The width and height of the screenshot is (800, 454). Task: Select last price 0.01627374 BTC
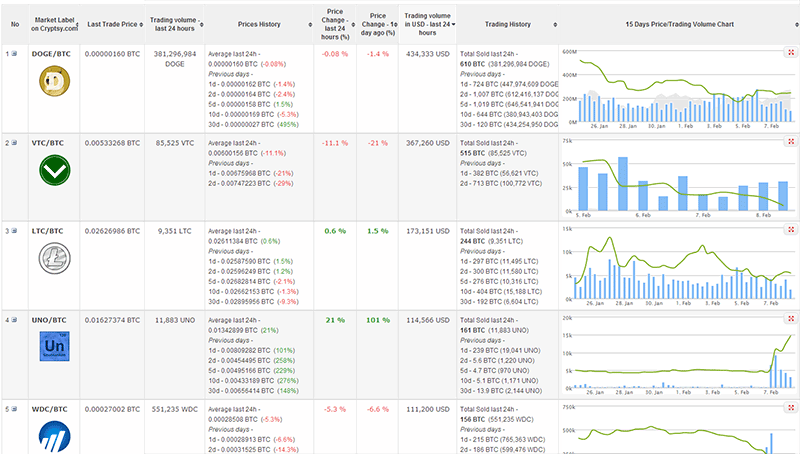[112, 320]
